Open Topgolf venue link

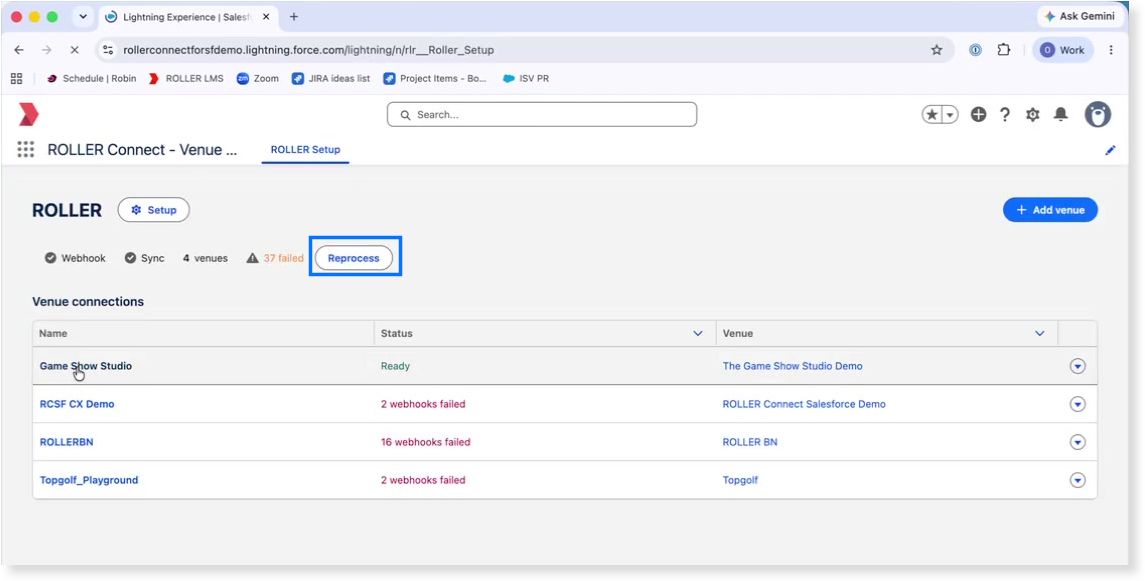(740, 480)
